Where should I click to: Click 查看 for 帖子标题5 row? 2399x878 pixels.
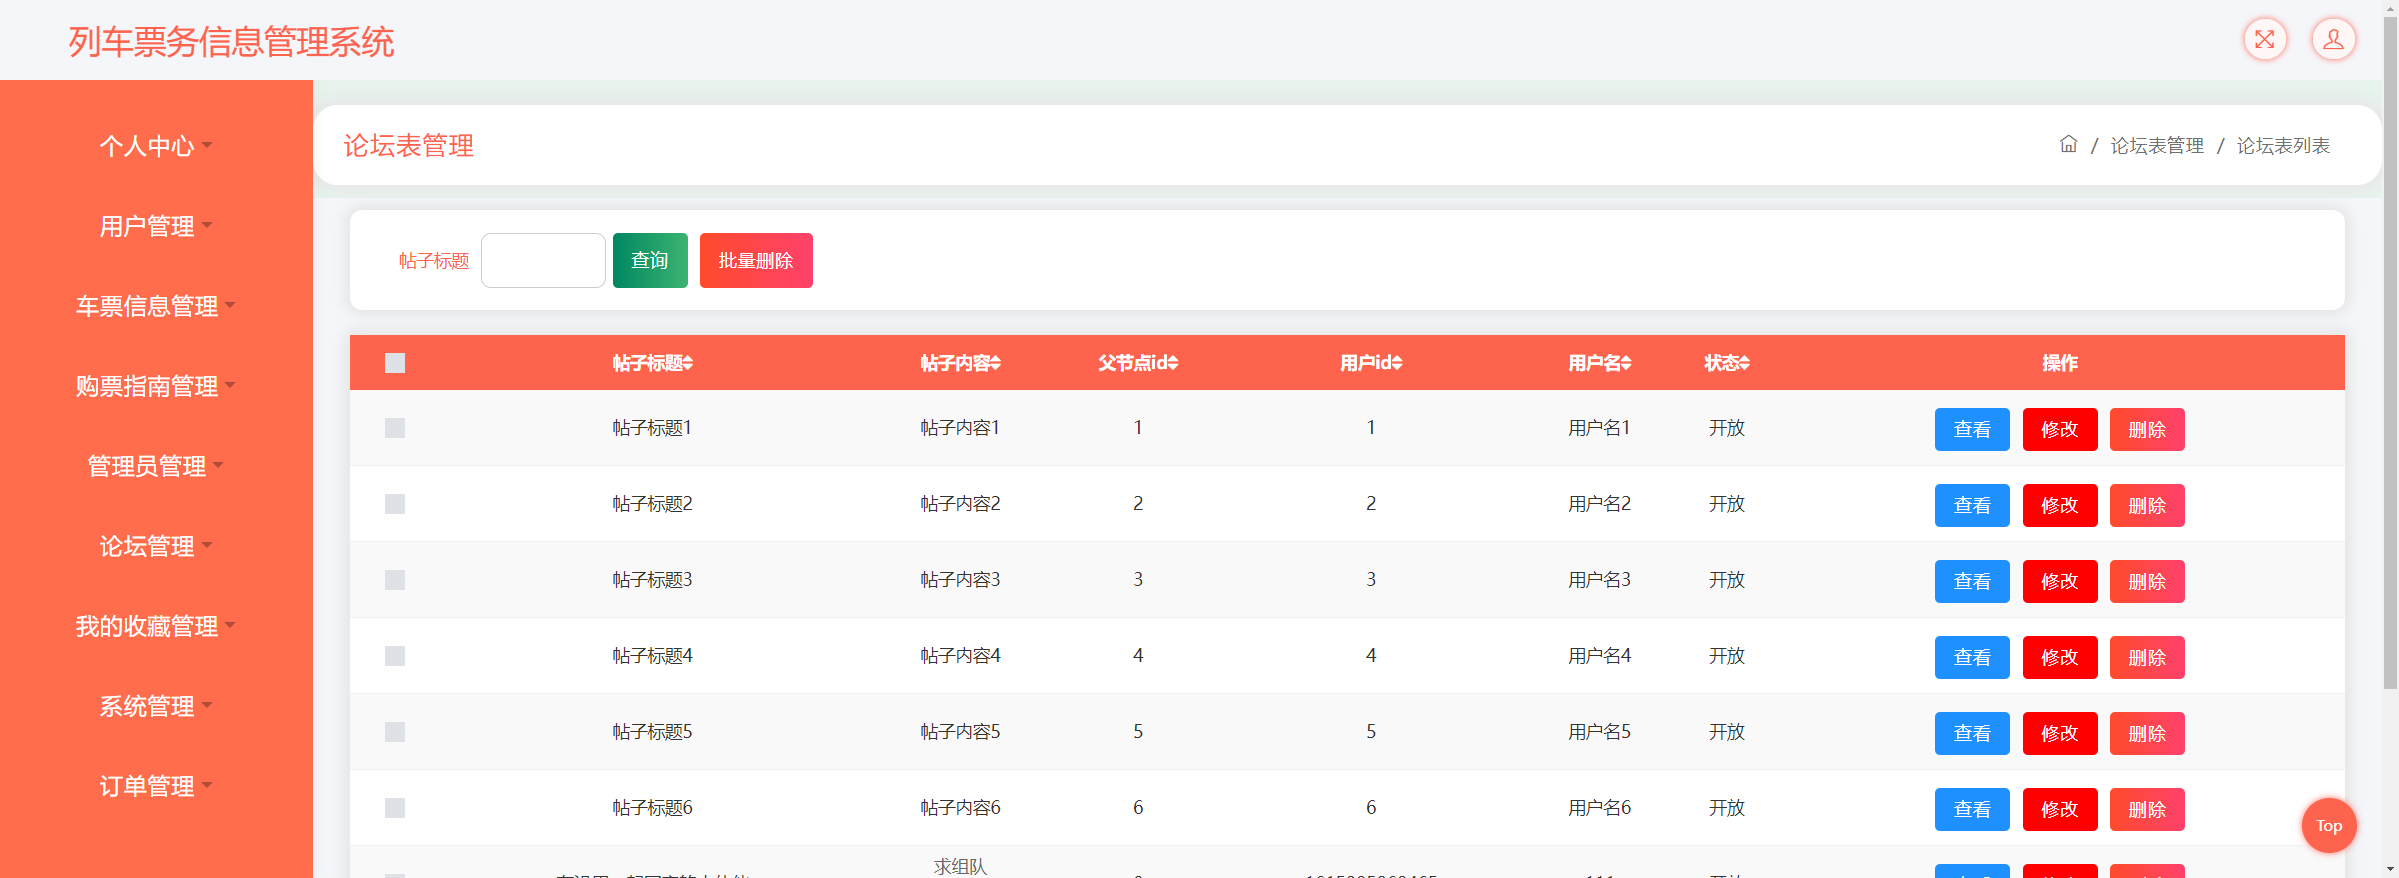click(x=1972, y=733)
